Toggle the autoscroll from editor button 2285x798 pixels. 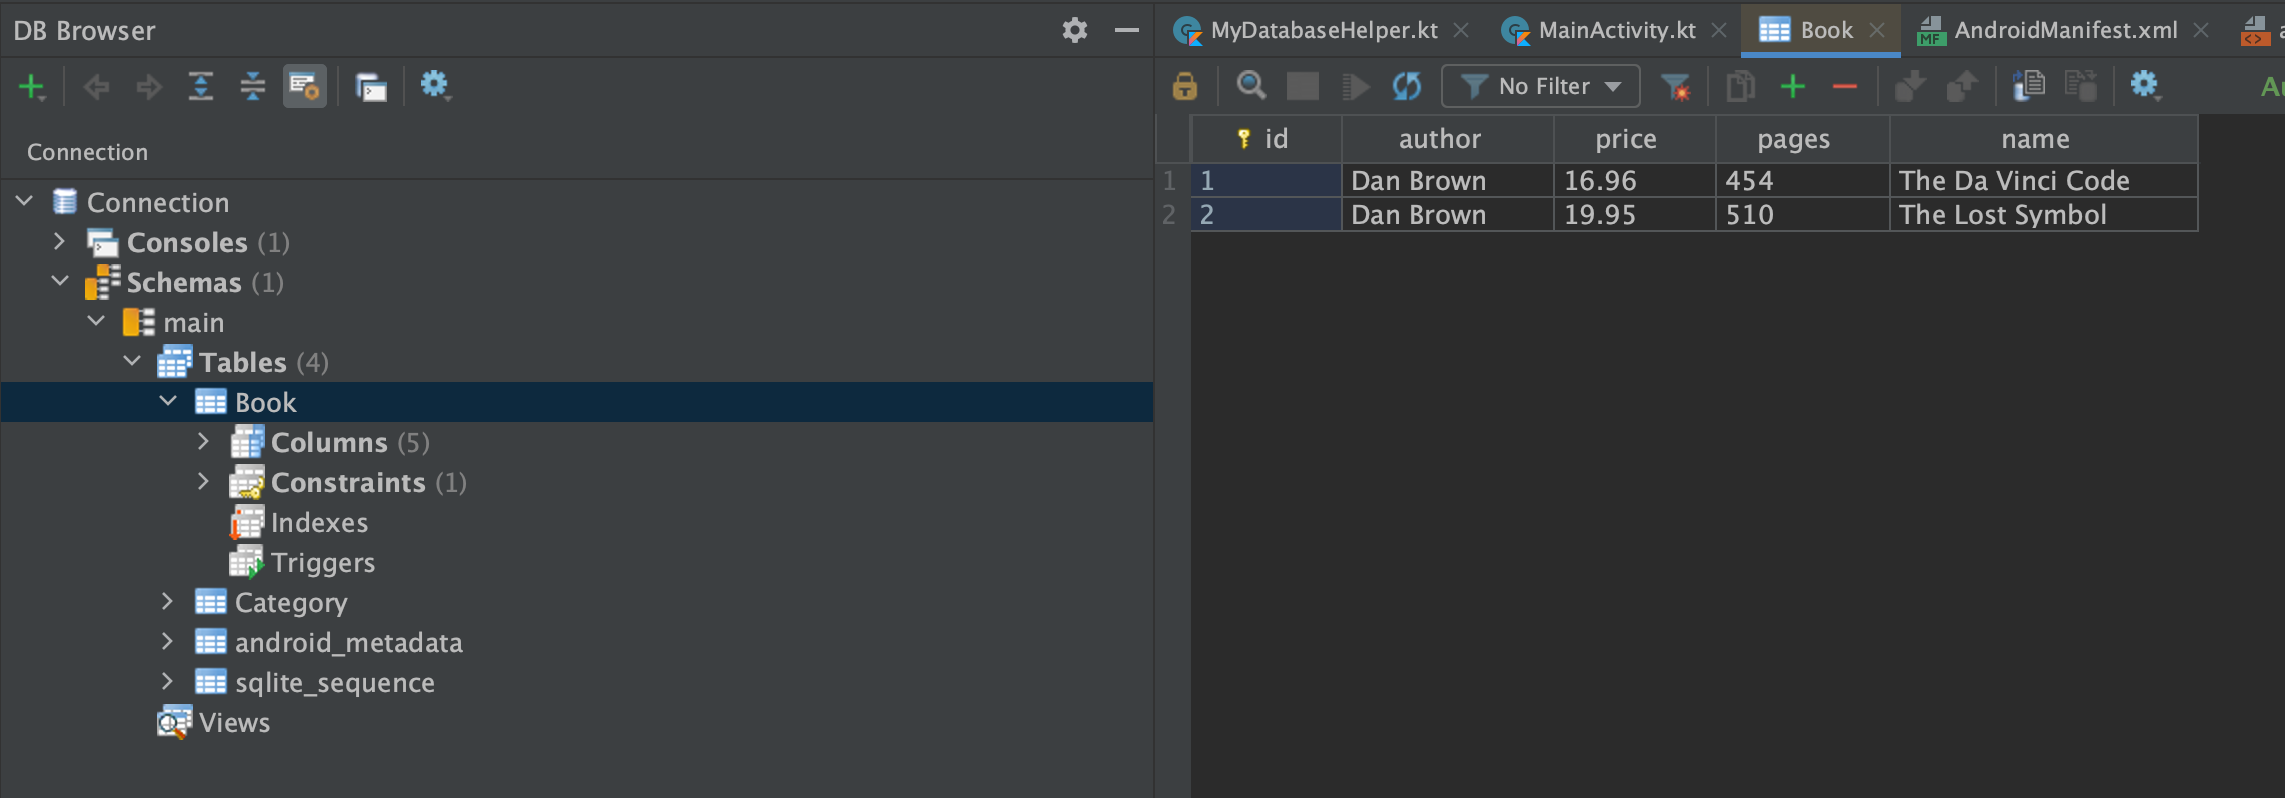[x=305, y=87]
